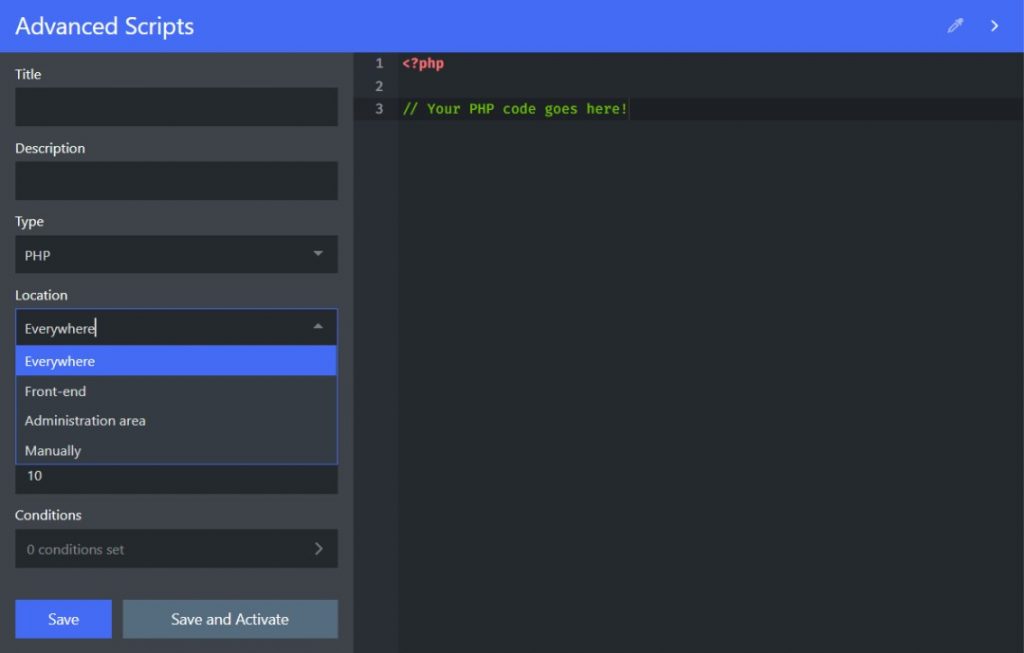
Task: Click the Title text field
Action: click(x=176, y=107)
